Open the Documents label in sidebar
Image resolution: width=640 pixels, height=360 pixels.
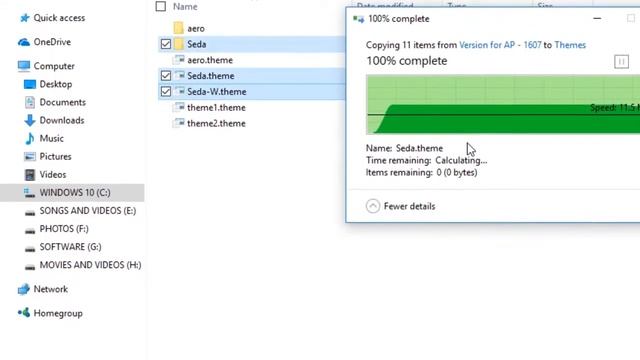coord(62,102)
